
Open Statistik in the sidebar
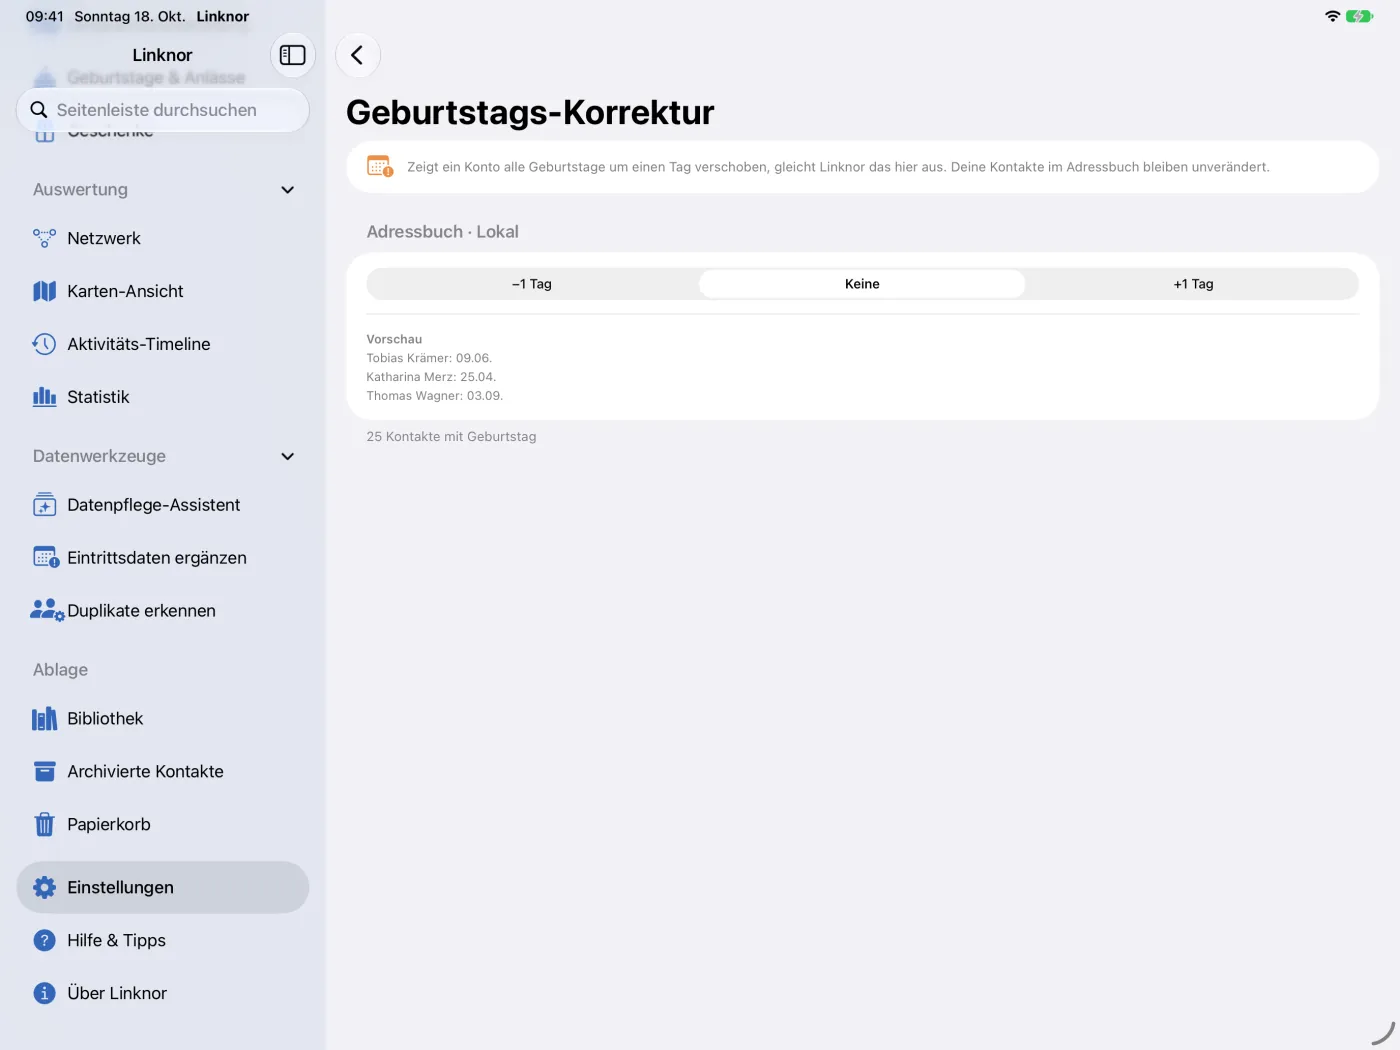(x=163, y=397)
